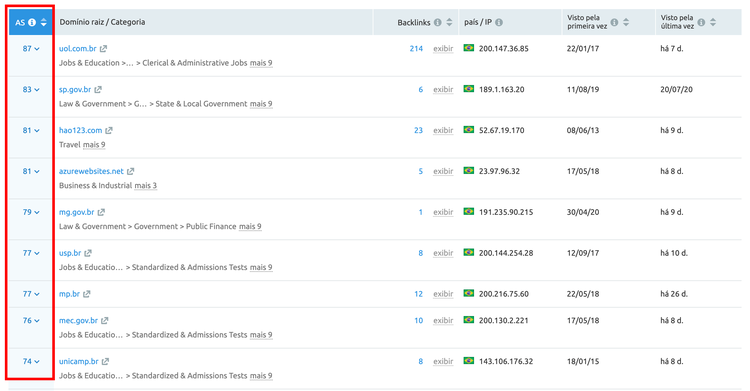750x391 pixels.
Task: Open external link icon next to mg.gov.br
Action: [101, 212]
